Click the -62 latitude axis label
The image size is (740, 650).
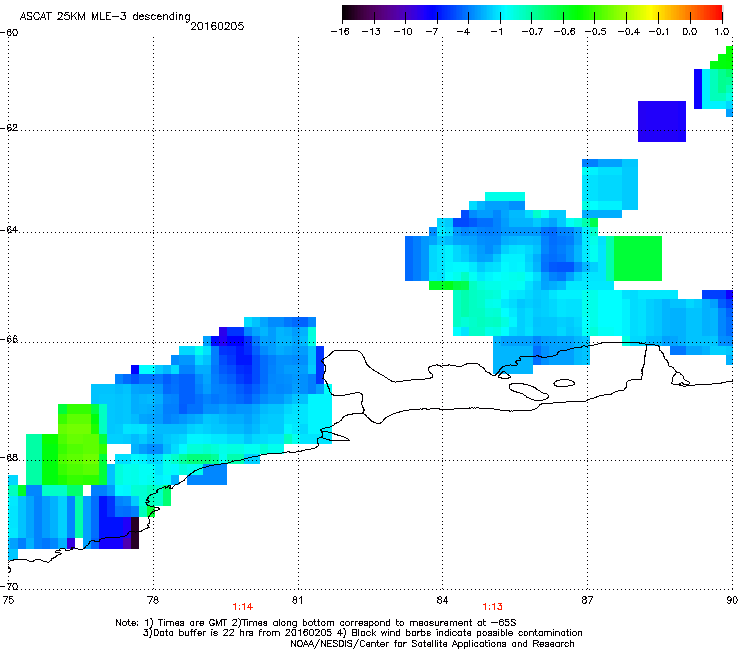point(9,128)
